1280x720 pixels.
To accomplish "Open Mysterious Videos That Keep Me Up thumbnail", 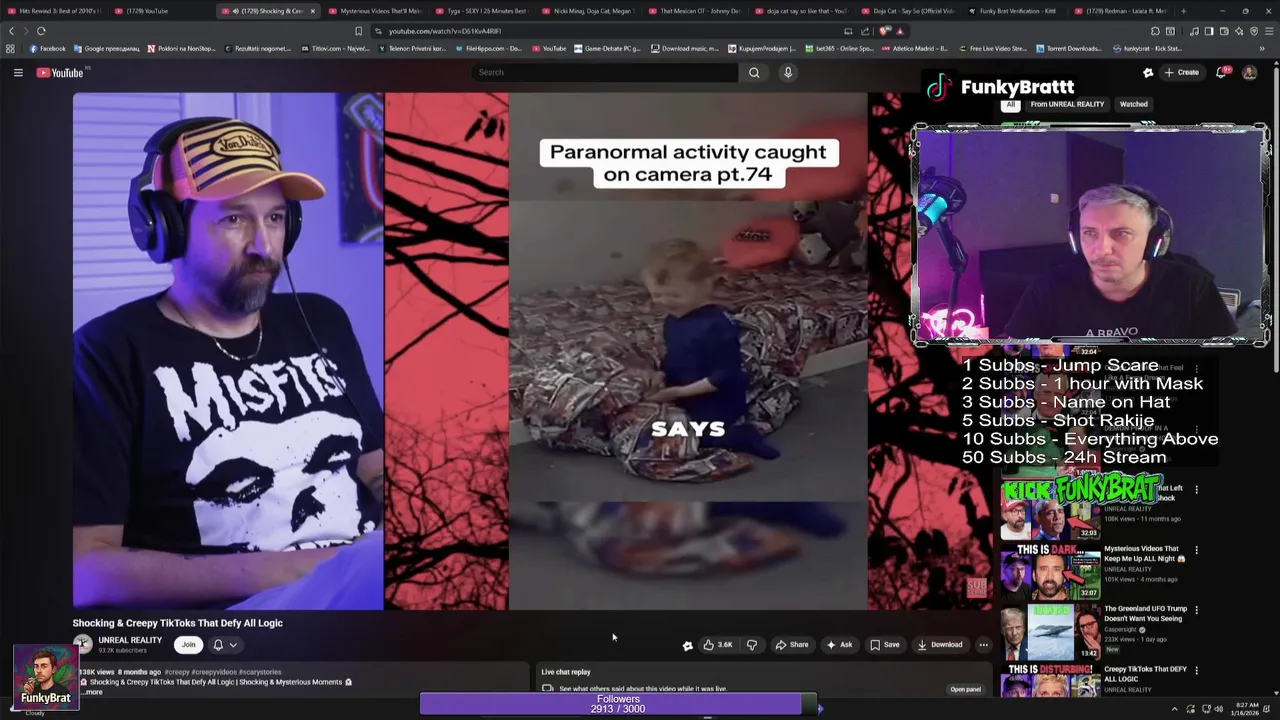I will [x=1050, y=572].
